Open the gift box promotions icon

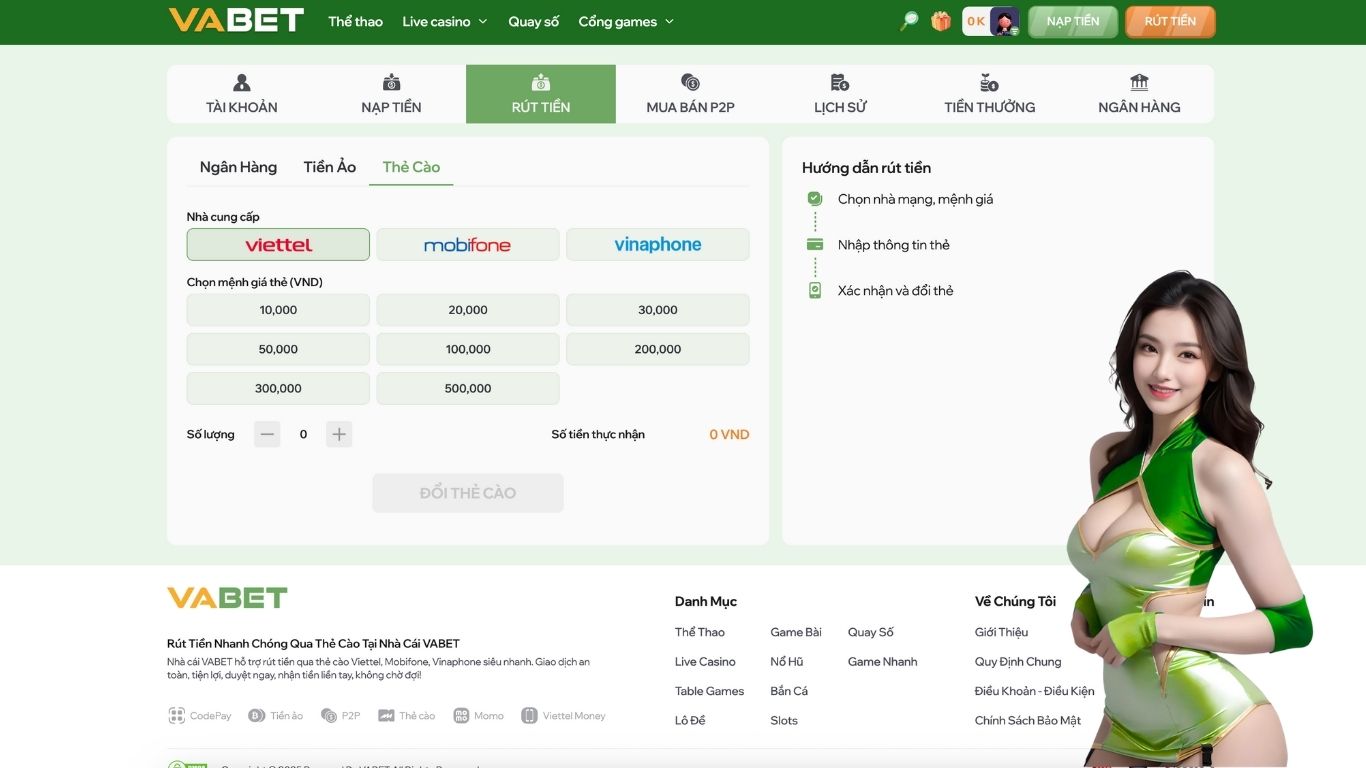(941, 21)
